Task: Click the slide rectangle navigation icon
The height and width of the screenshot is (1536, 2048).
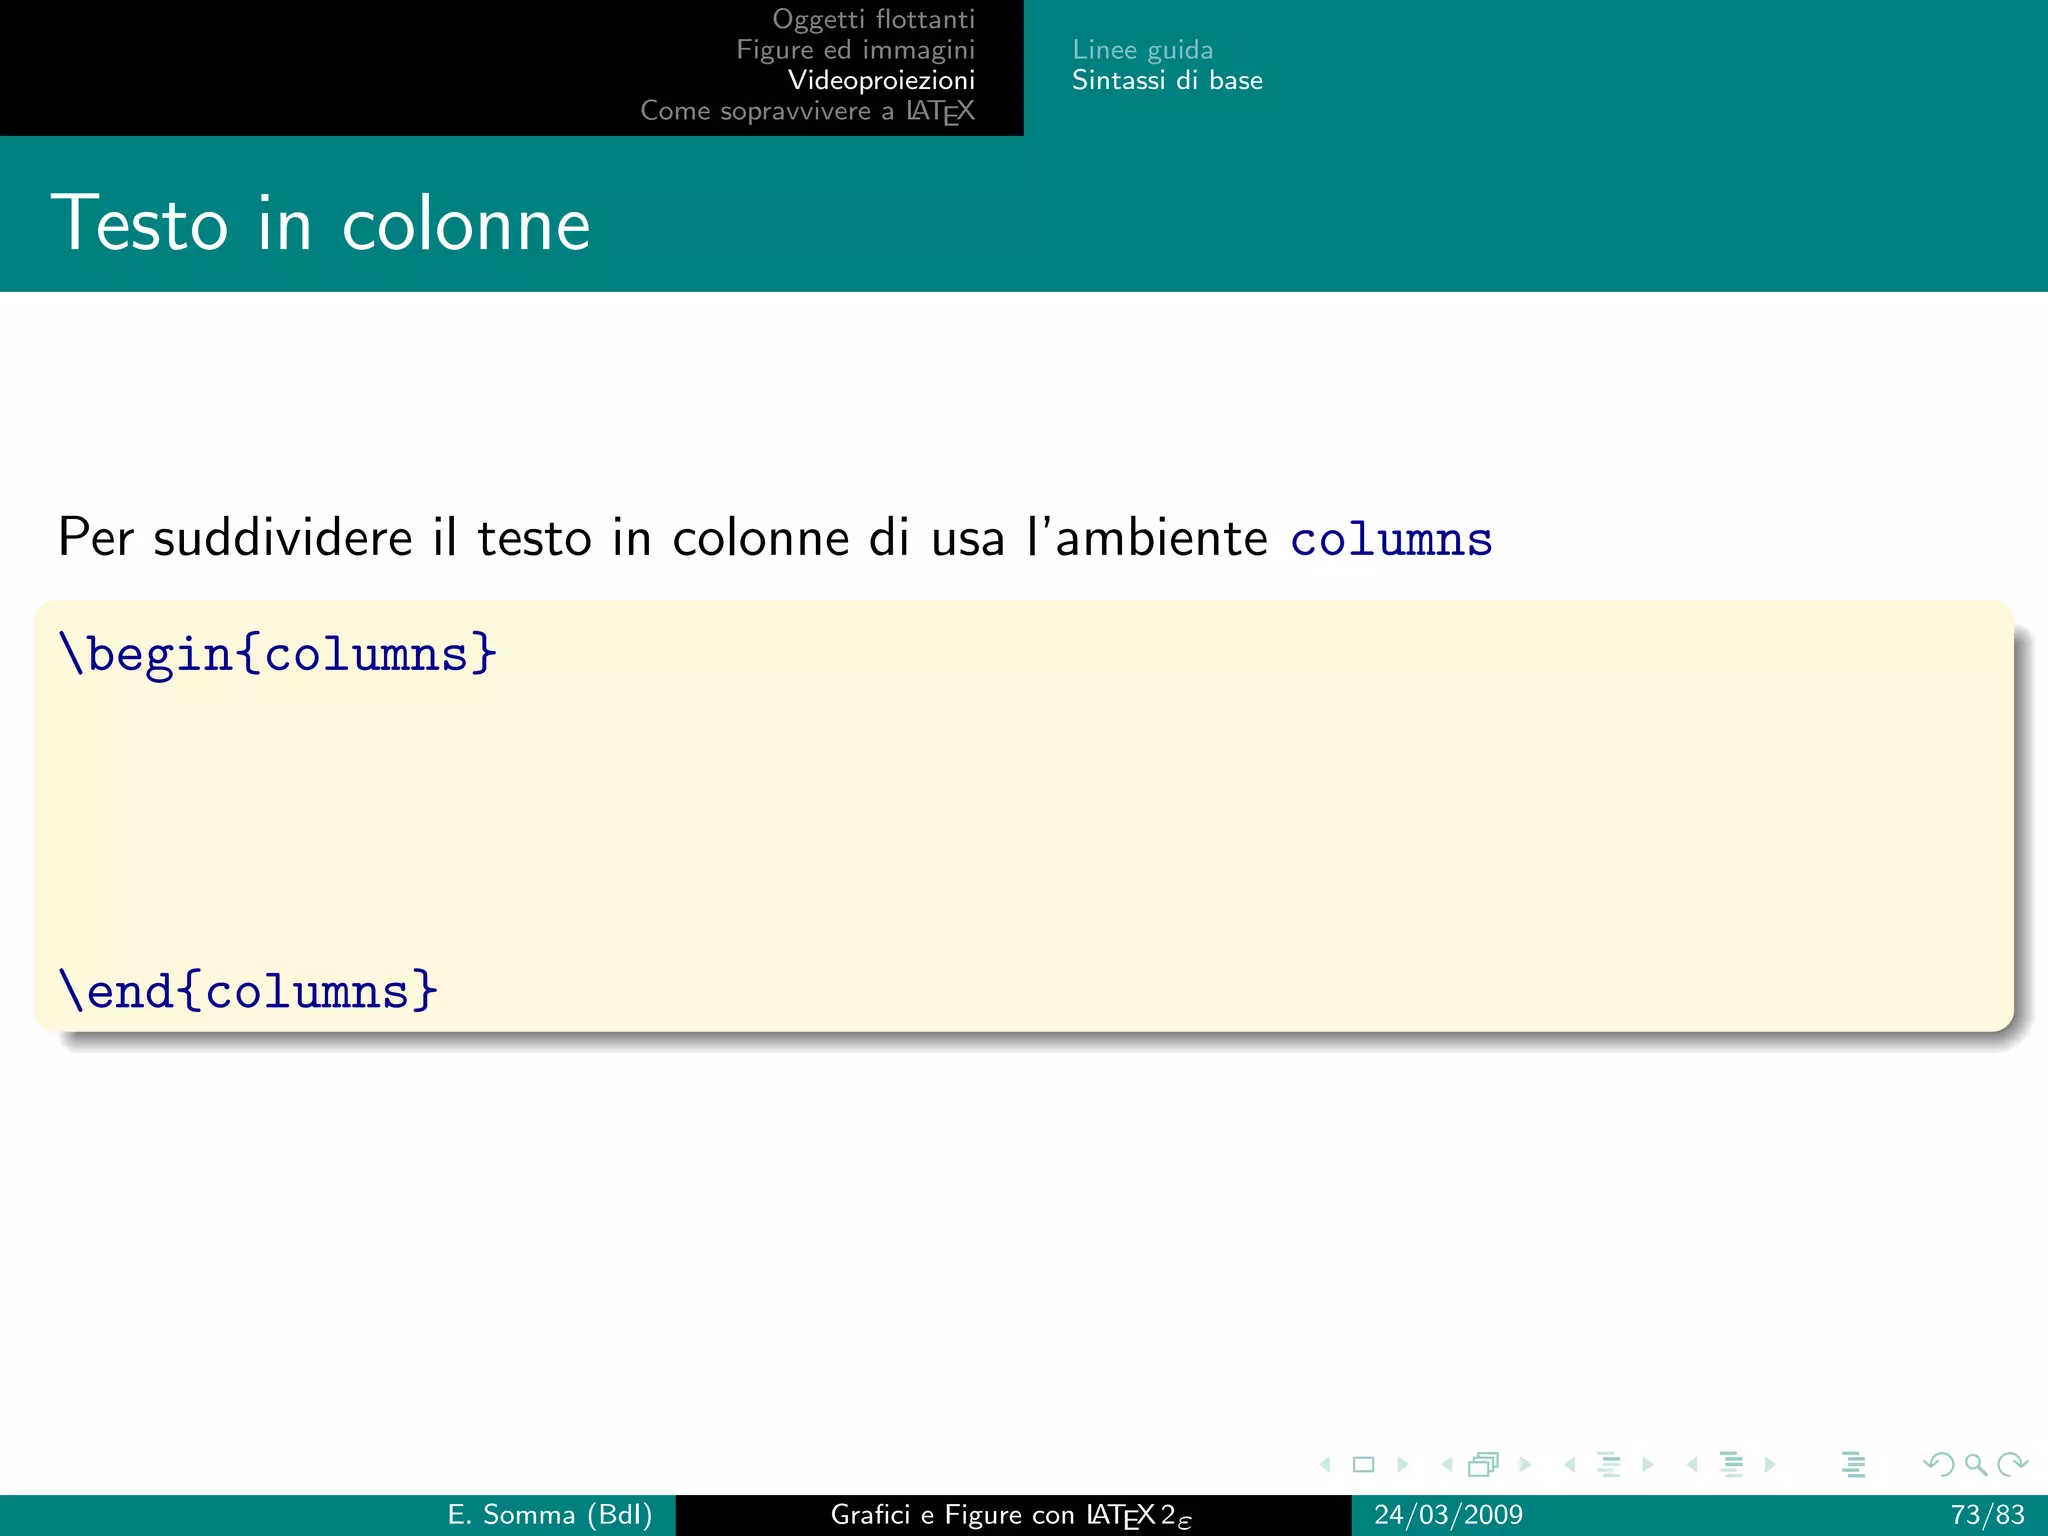Action: [1363, 1464]
